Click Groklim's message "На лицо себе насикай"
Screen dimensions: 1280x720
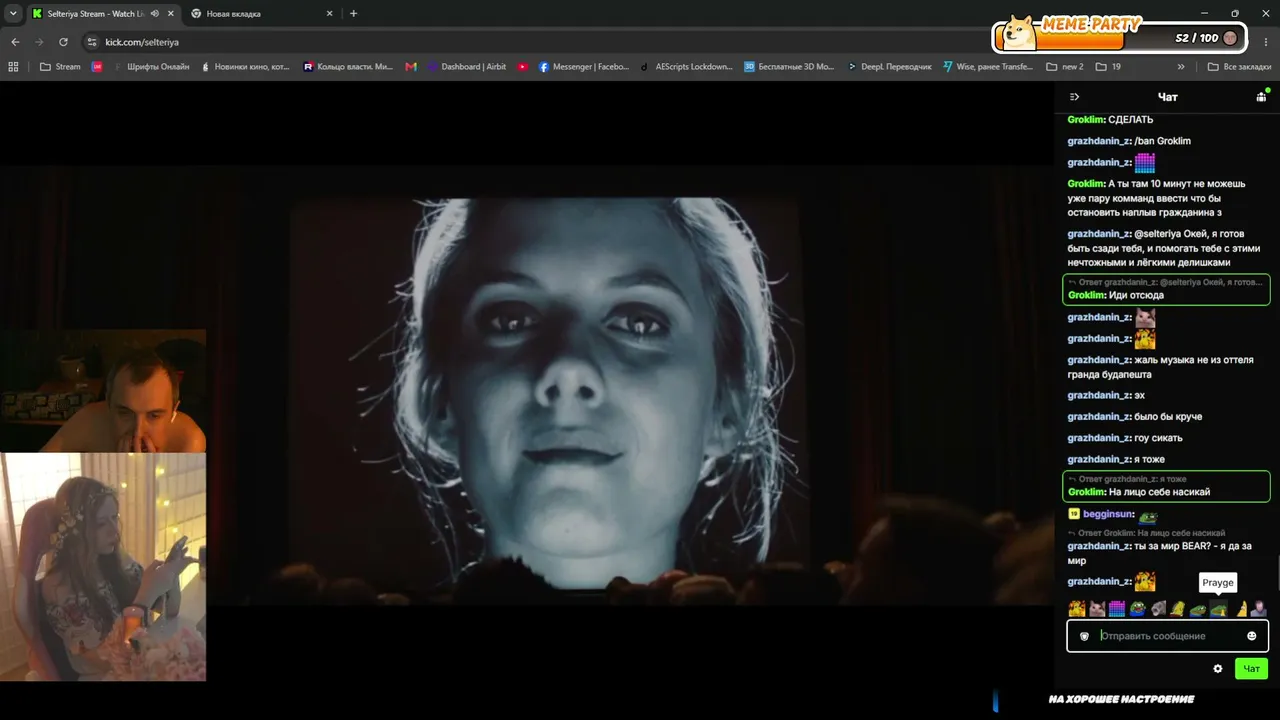(1166, 486)
